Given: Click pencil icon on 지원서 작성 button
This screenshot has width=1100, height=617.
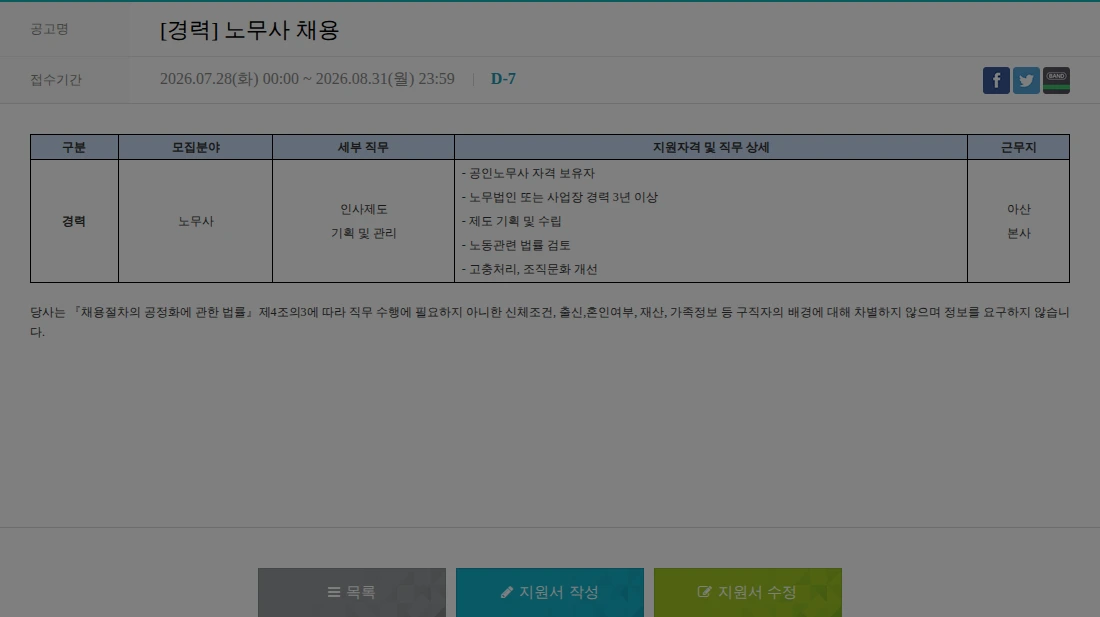Looking at the screenshot, I should tap(507, 592).
